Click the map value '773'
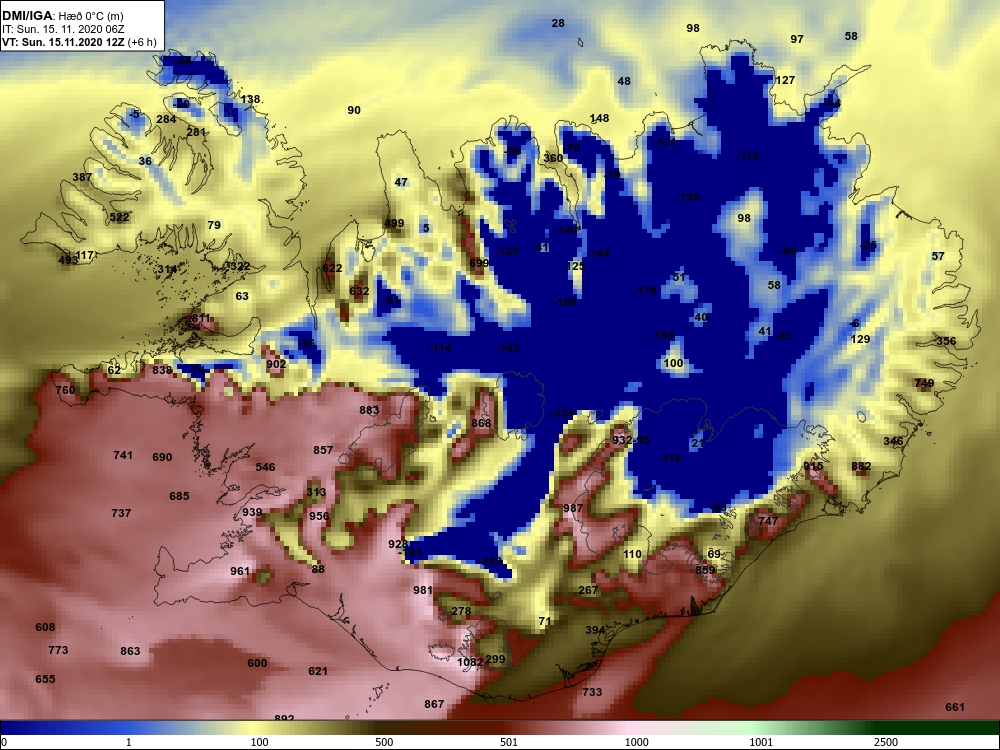This screenshot has height=750, width=1000. tap(58, 651)
